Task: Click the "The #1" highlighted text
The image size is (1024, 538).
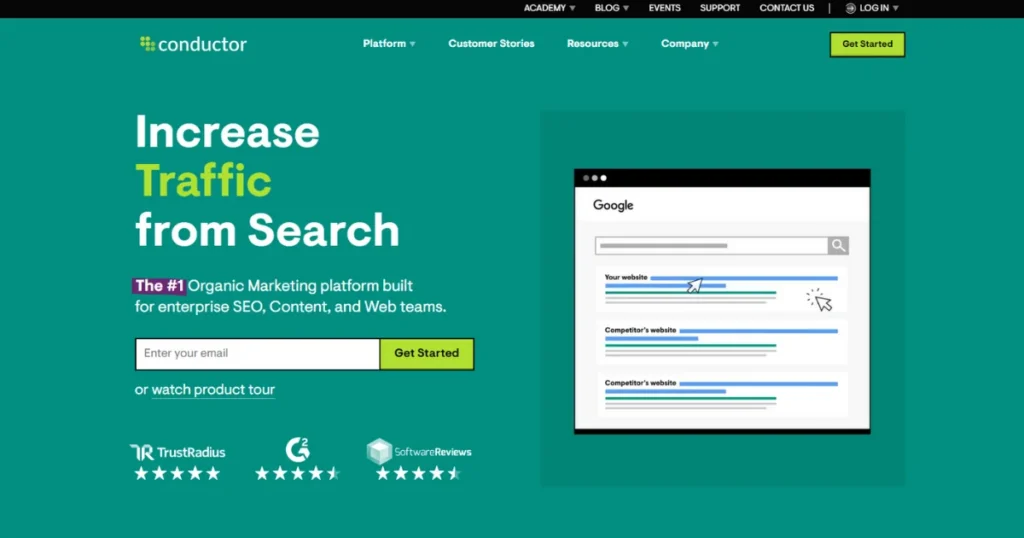Action: pos(159,286)
